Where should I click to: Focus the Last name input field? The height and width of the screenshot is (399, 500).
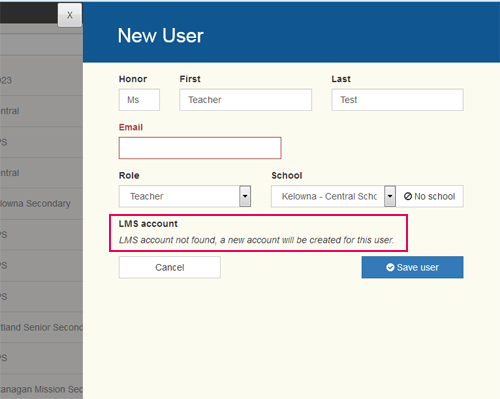pos(397,100)
